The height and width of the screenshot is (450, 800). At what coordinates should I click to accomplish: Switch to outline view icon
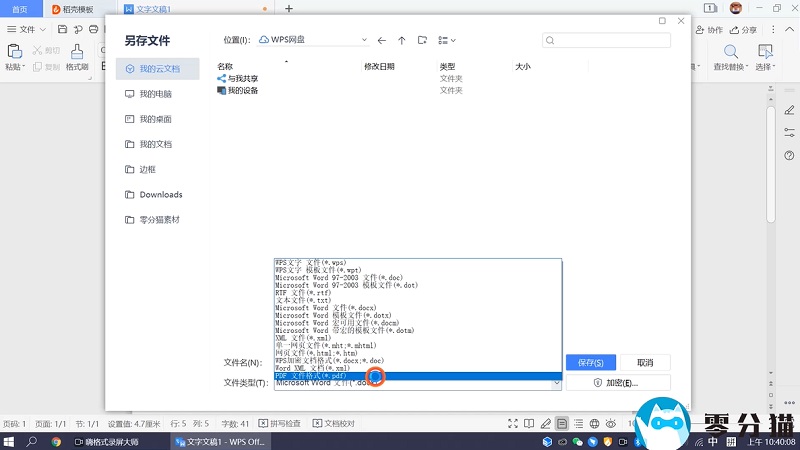coord(578,423)
